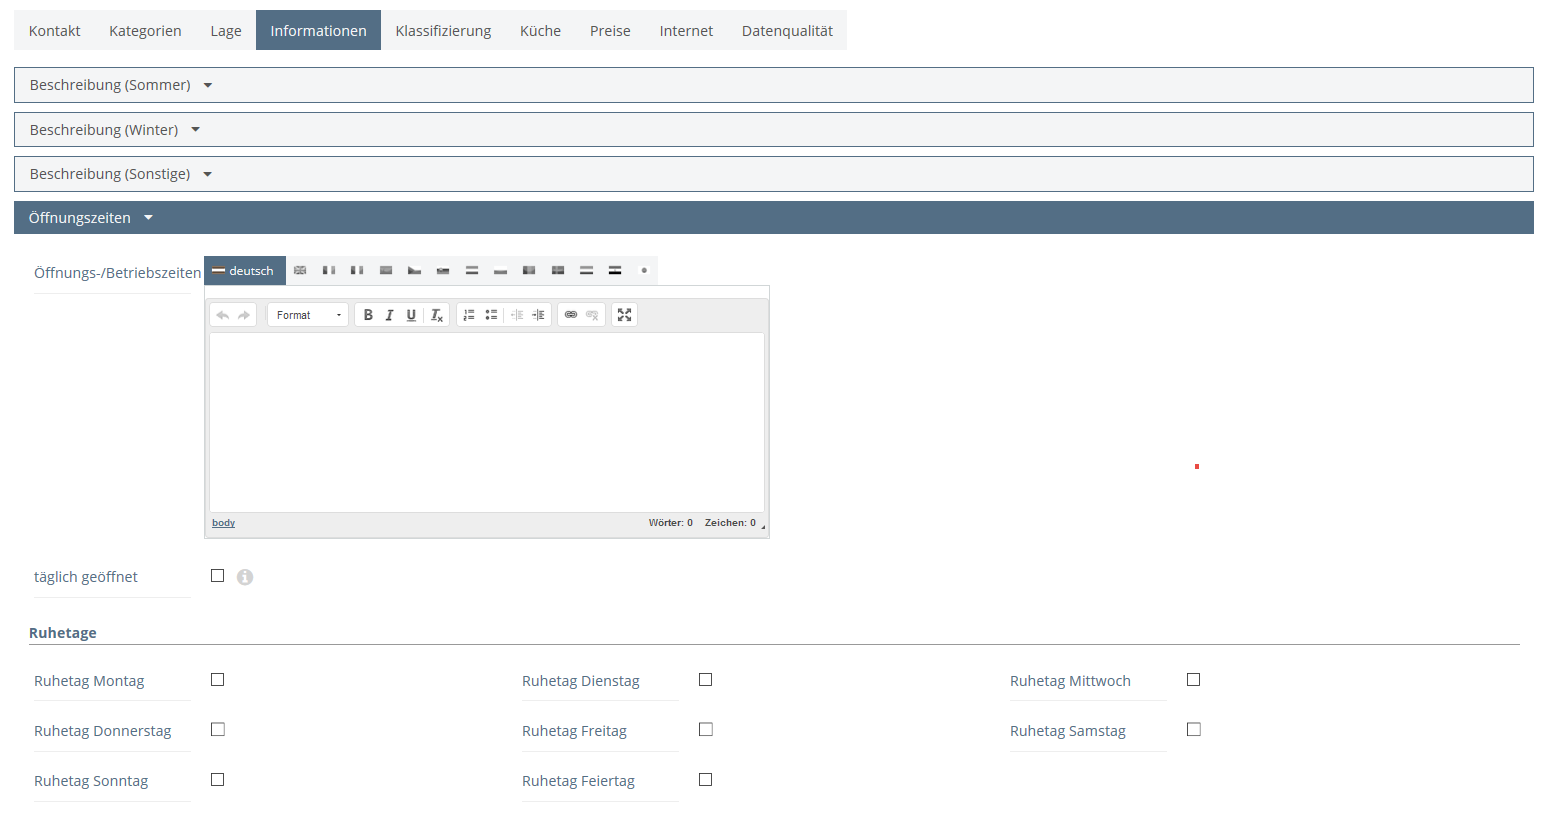
Task: Select the Japanese flag language tab
Action: (x=644, y=270)
